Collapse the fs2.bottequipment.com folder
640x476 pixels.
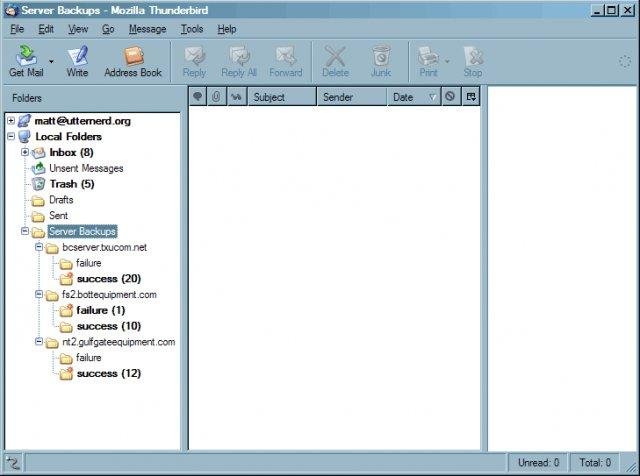pos(39,294)
